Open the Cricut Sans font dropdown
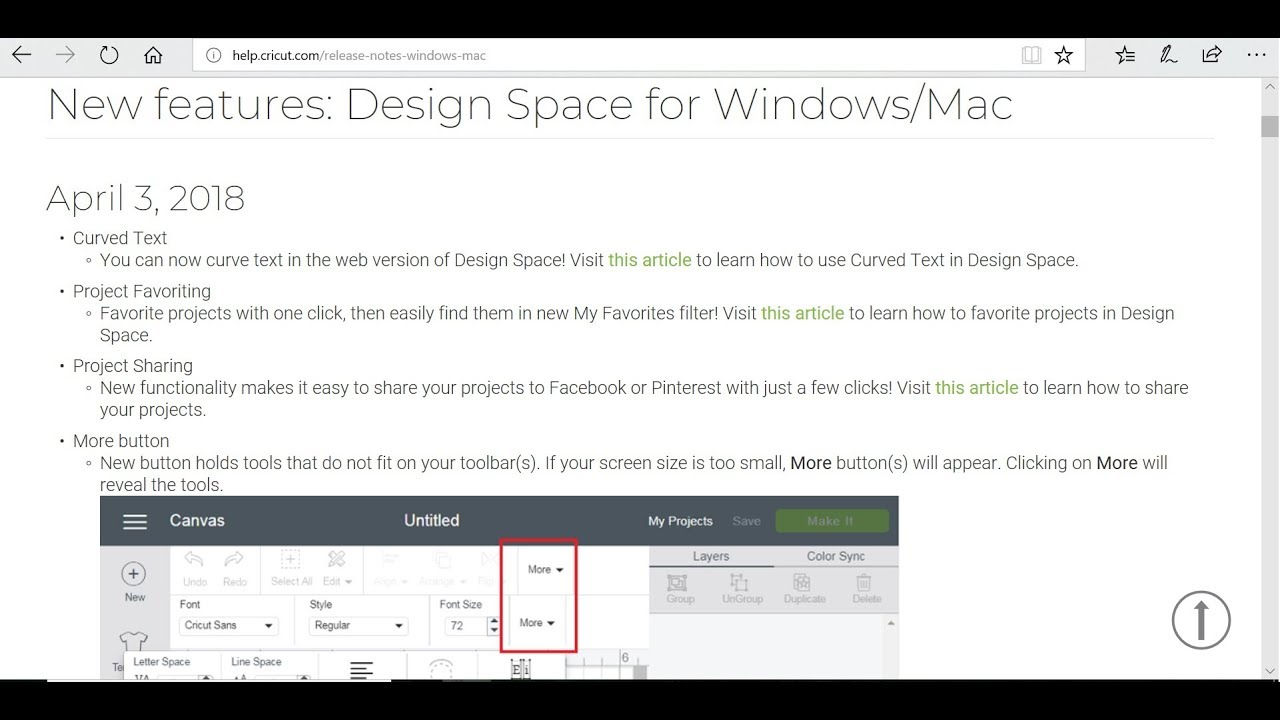Screen dimensions: 1280x720 click(229, 626)
